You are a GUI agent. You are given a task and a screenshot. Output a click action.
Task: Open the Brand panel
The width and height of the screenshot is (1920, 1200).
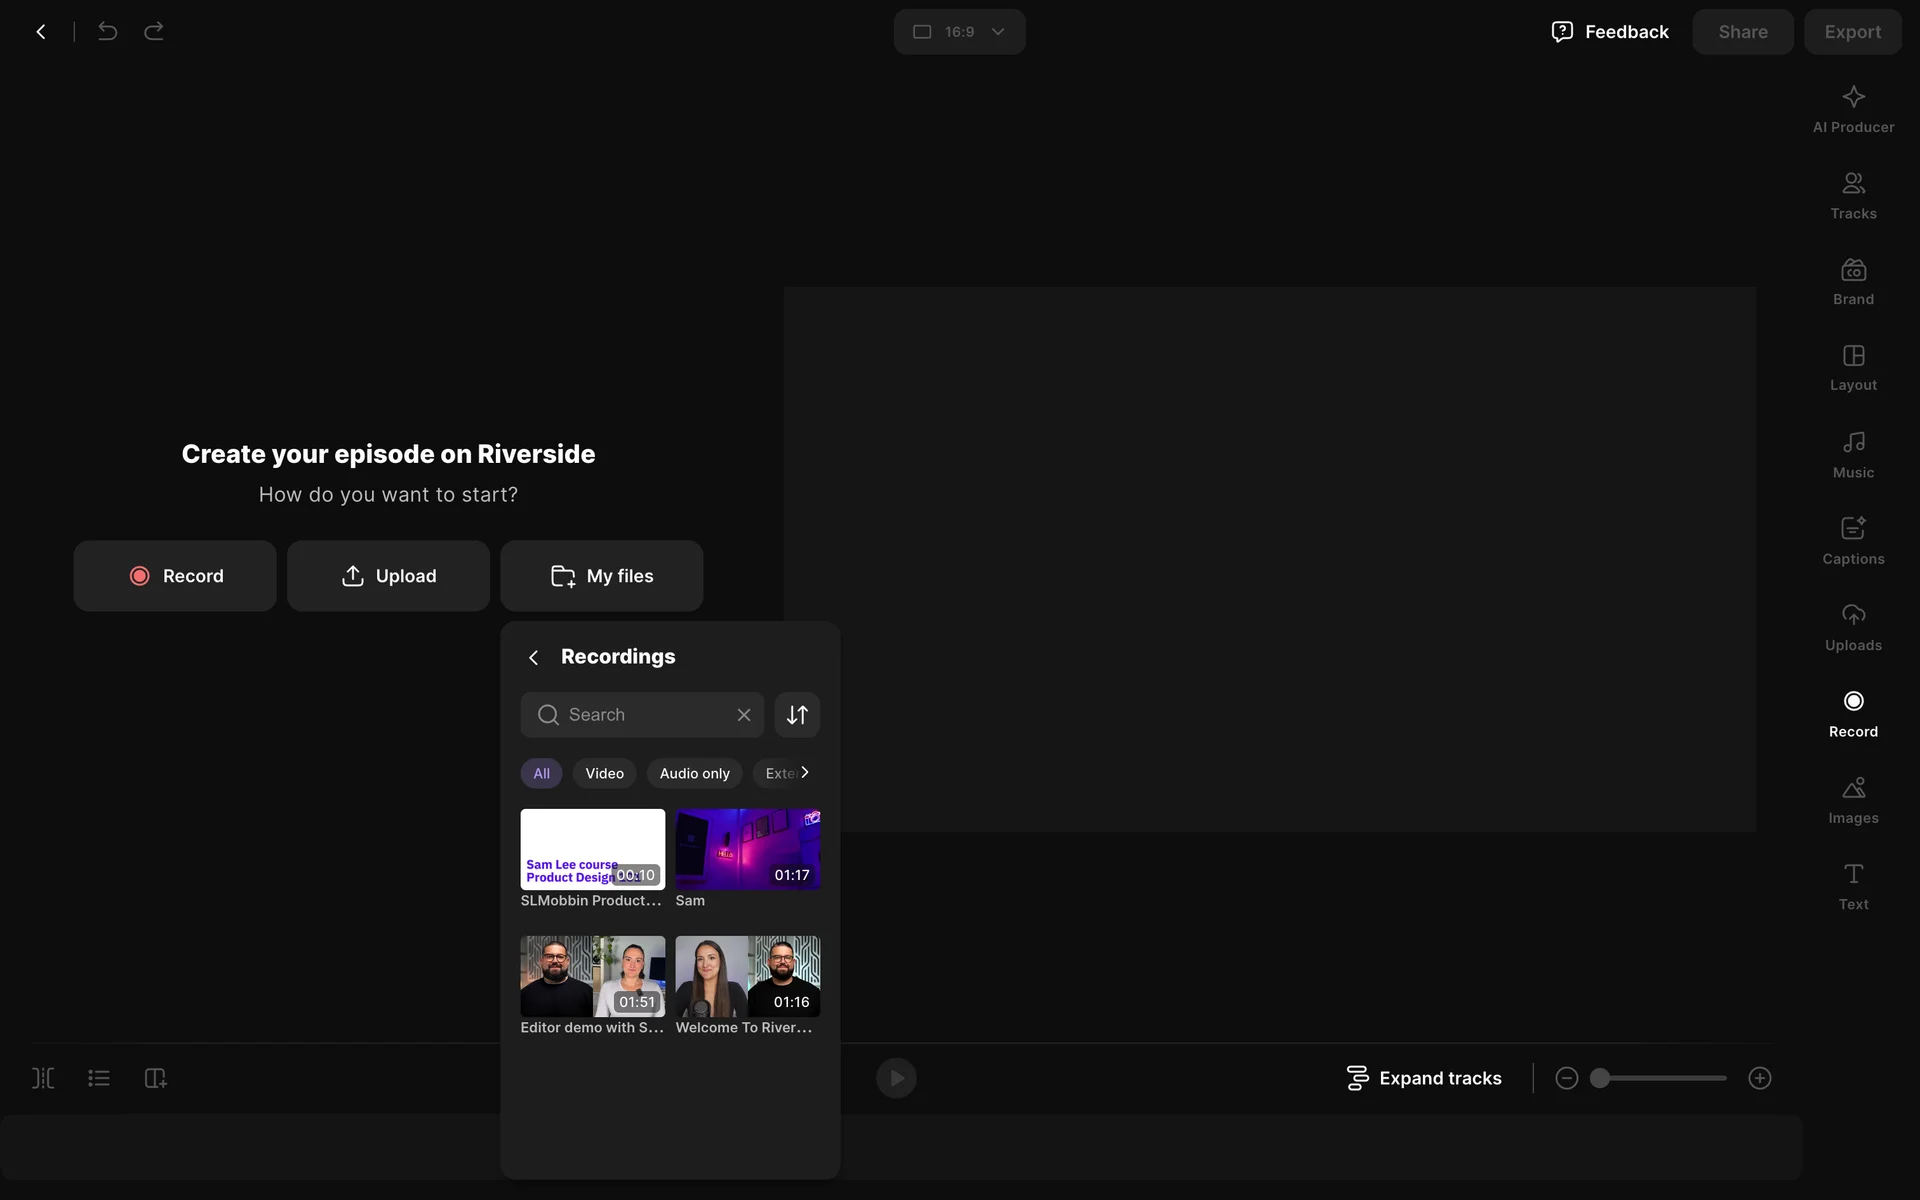[1853, 282]
